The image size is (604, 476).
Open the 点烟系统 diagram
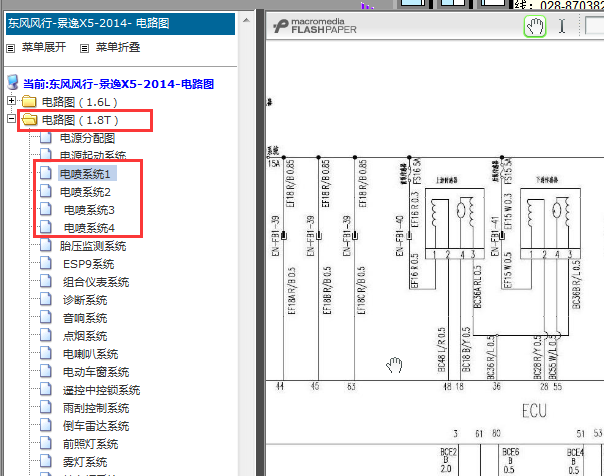pos(85,336)
